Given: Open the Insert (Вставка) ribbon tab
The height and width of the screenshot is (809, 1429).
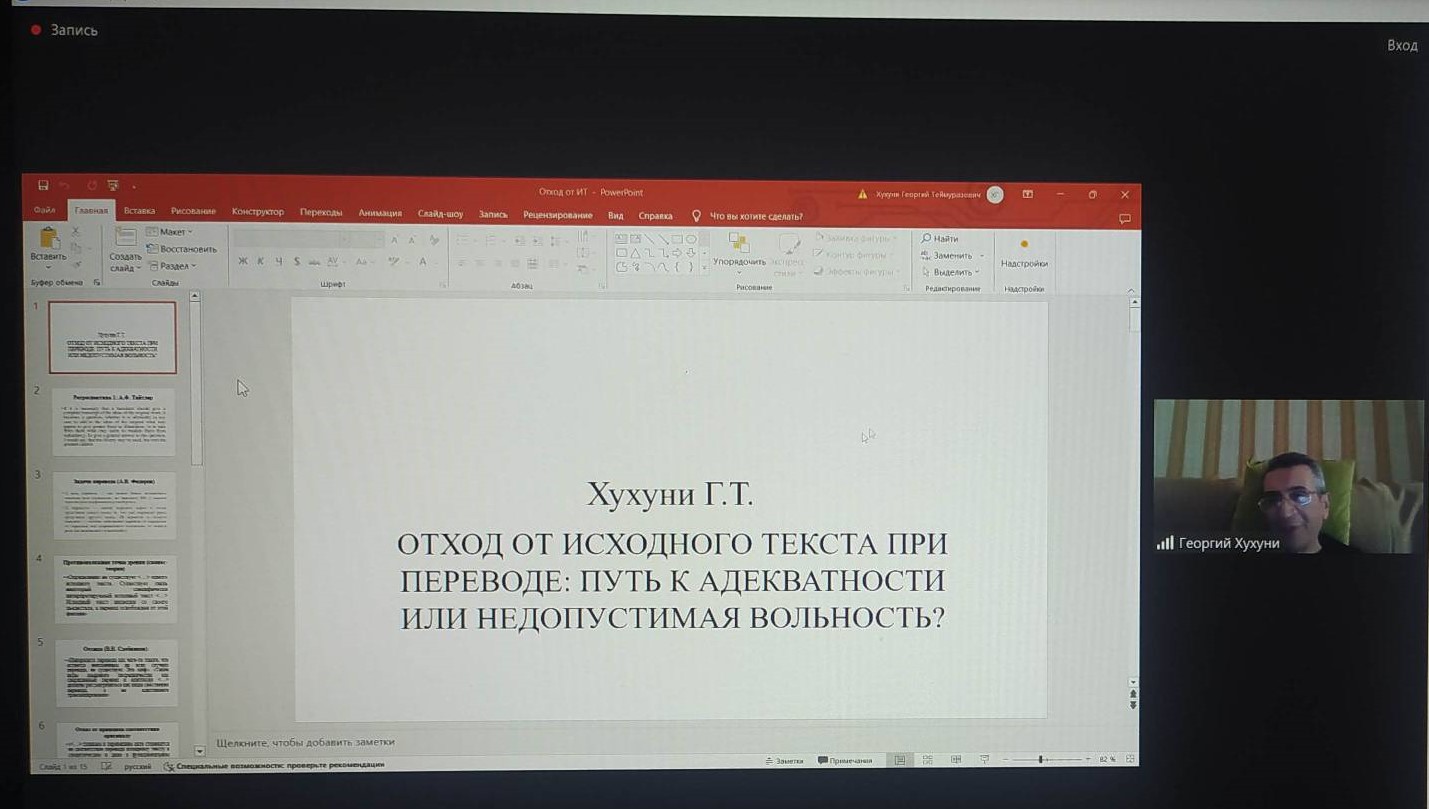Looking at the screenshot, I should (x=139, y=212).
